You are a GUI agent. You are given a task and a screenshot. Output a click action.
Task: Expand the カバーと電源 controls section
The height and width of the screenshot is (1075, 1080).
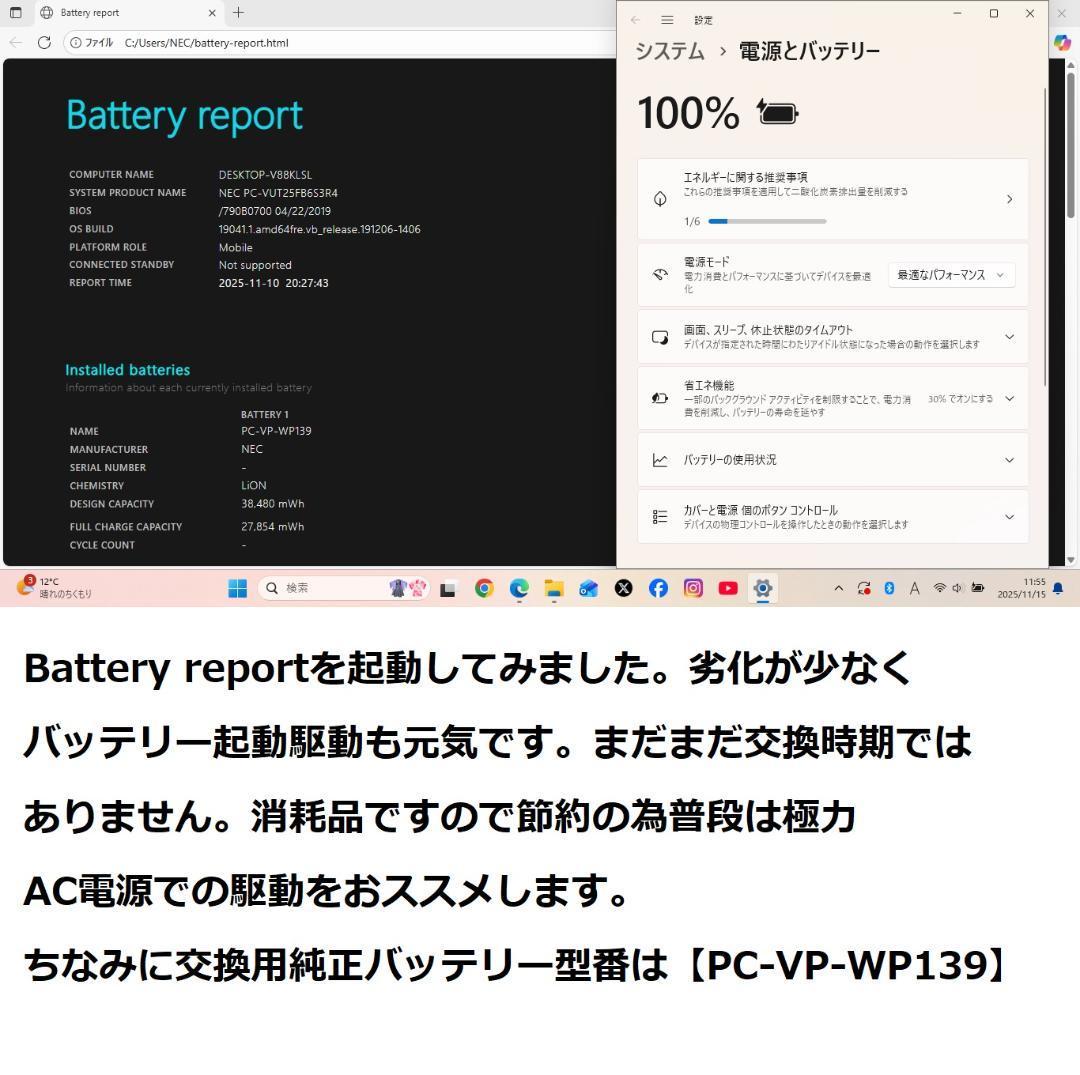(x=1009, y=516)
